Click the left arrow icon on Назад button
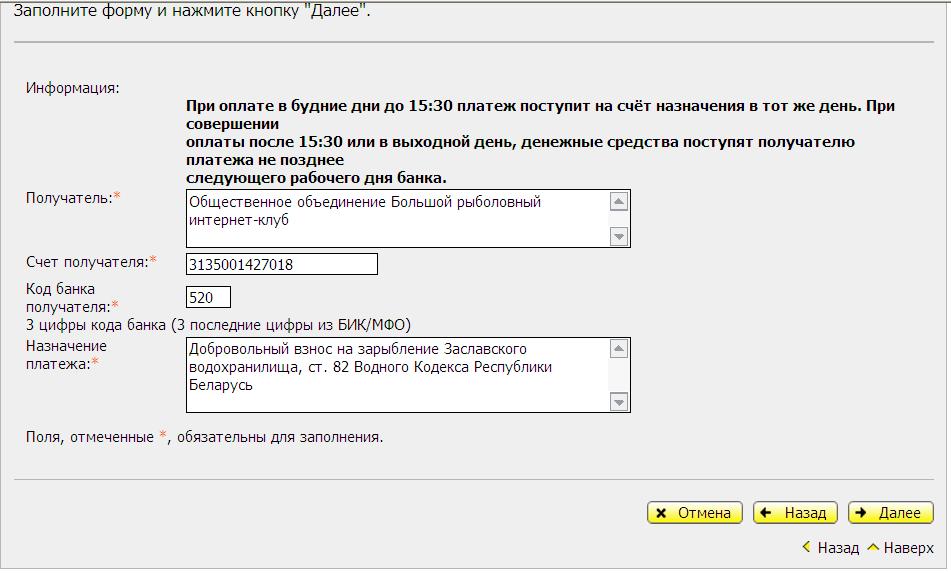Image resolution: width=951 pixels, height=573 pixels. 767,513
